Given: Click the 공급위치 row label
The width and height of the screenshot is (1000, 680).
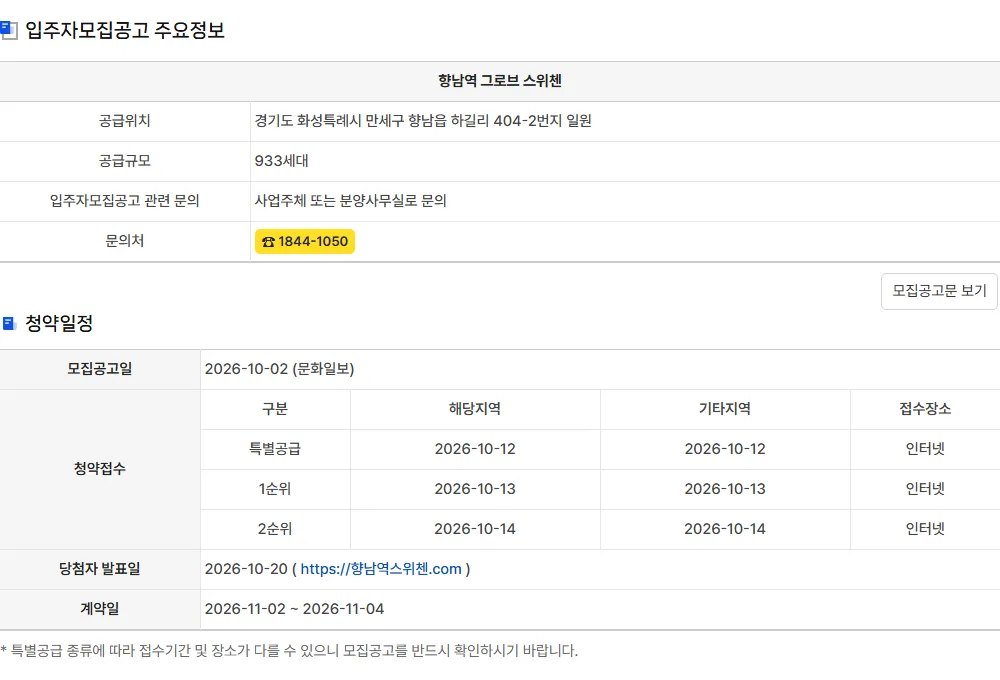Looking at the screenshot, I should [x=124, y=121].
